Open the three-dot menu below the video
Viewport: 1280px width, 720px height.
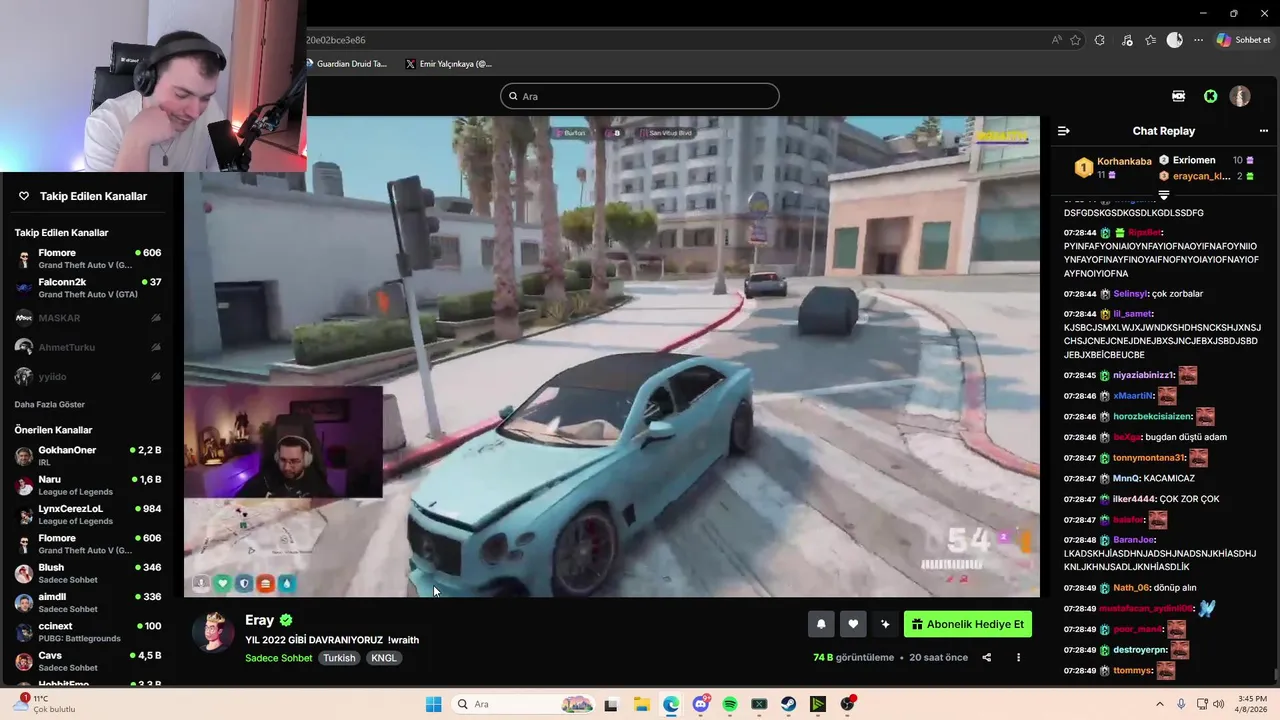click(x=1018, y=657)
